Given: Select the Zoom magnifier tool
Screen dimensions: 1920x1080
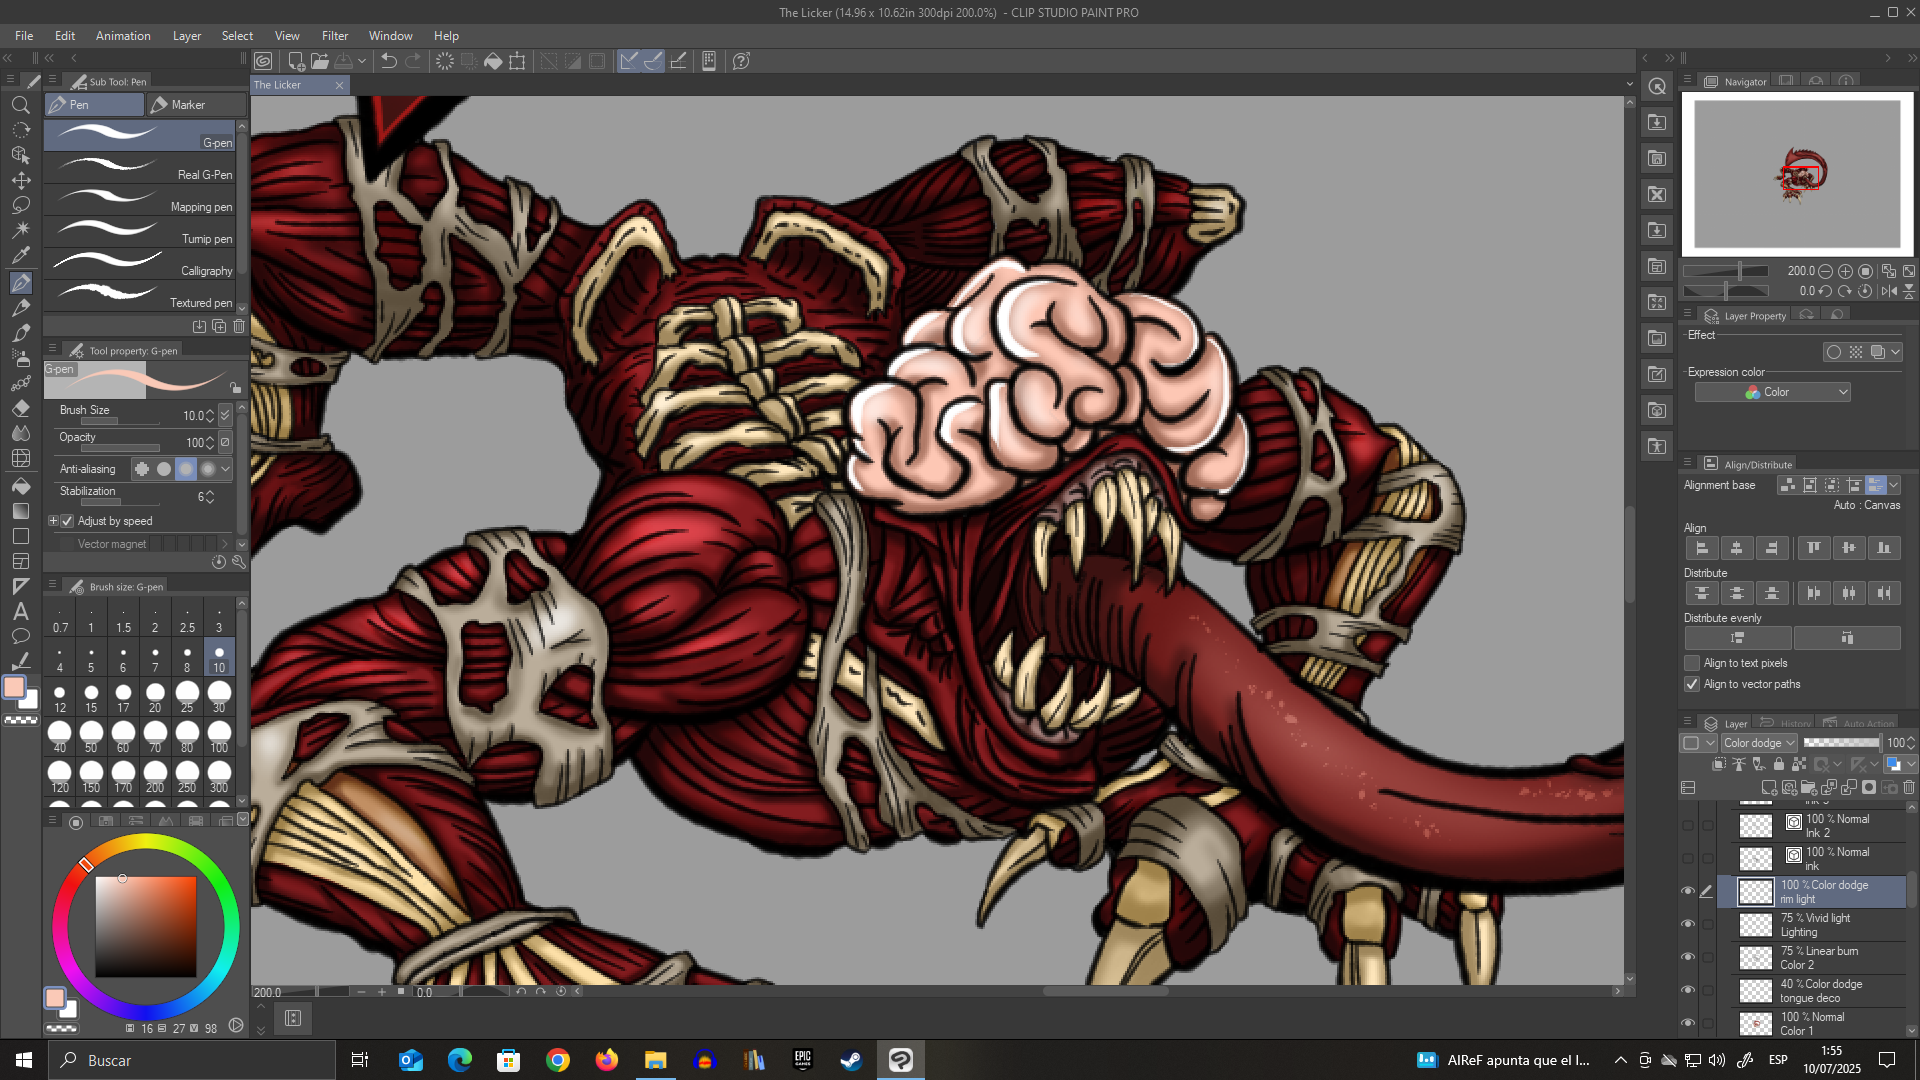Looking at the screenshot, I should point(20,105).
